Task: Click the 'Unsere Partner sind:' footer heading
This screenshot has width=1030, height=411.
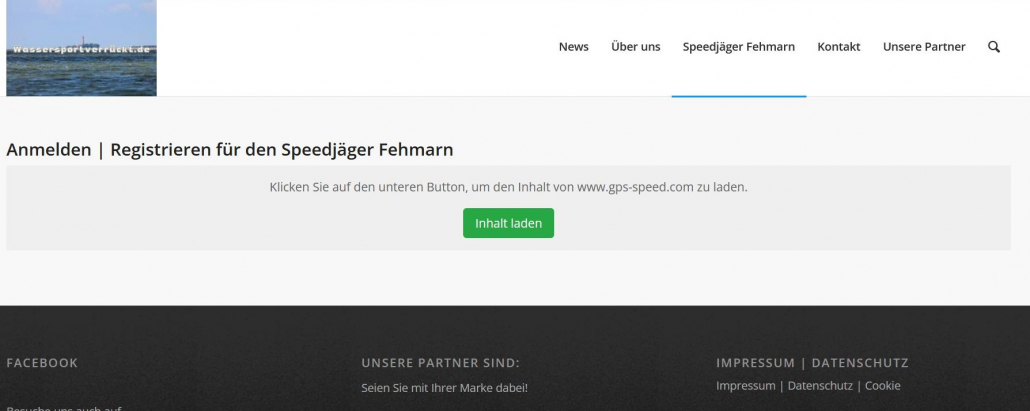Action: (440, 363)
